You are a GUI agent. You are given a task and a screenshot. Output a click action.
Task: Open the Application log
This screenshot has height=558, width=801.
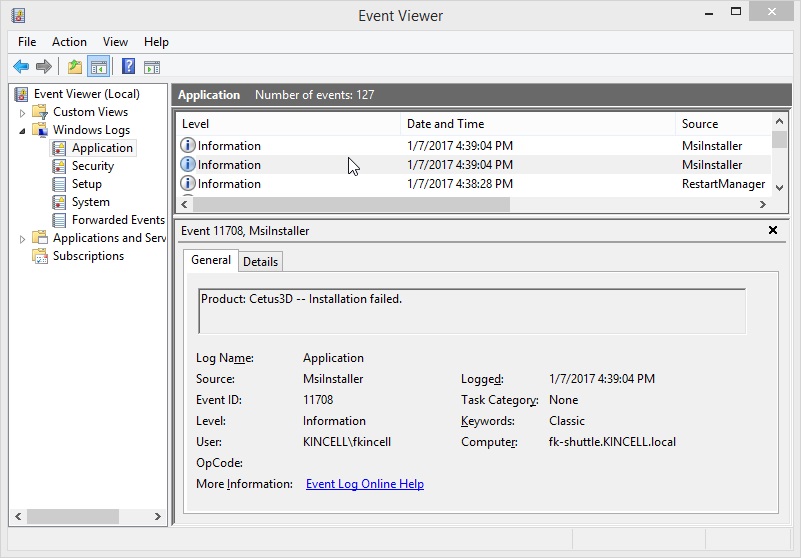[102, 148]
